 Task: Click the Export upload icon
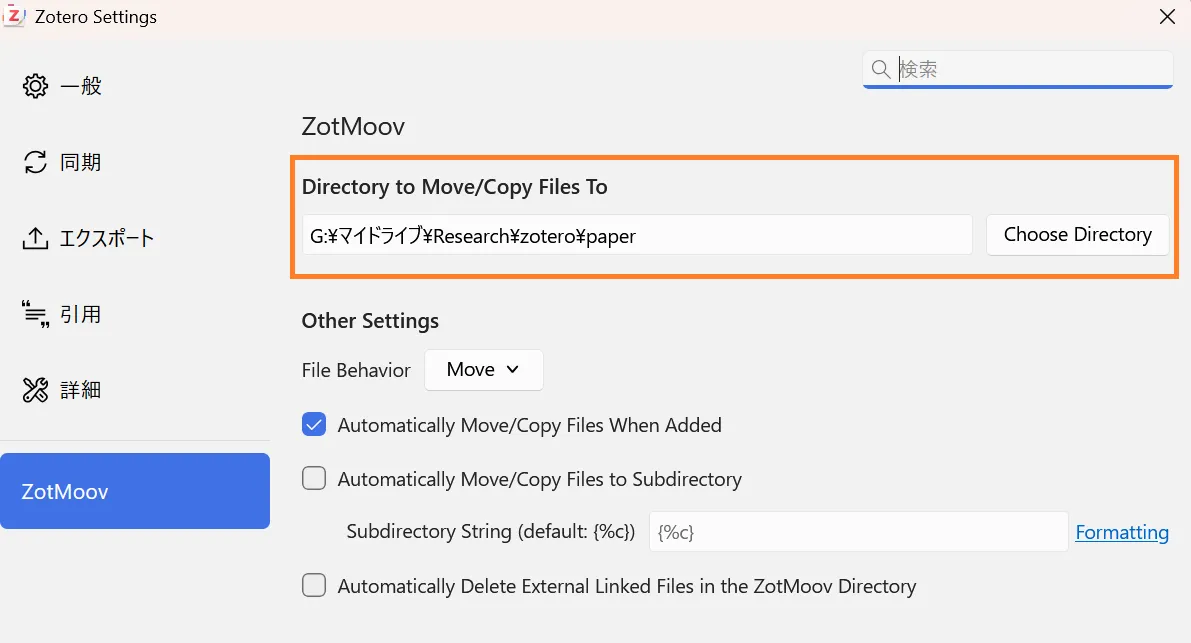[35, 239]
